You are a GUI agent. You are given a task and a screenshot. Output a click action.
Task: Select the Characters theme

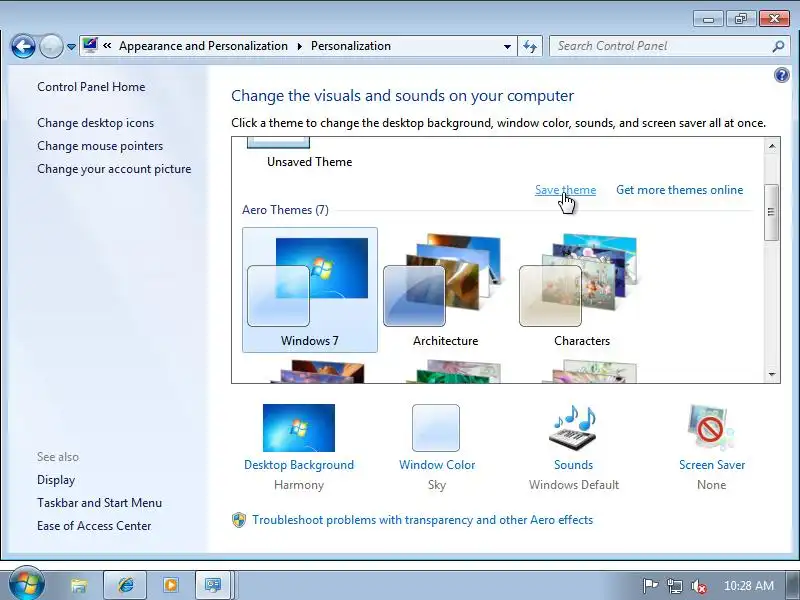[582, 290]
